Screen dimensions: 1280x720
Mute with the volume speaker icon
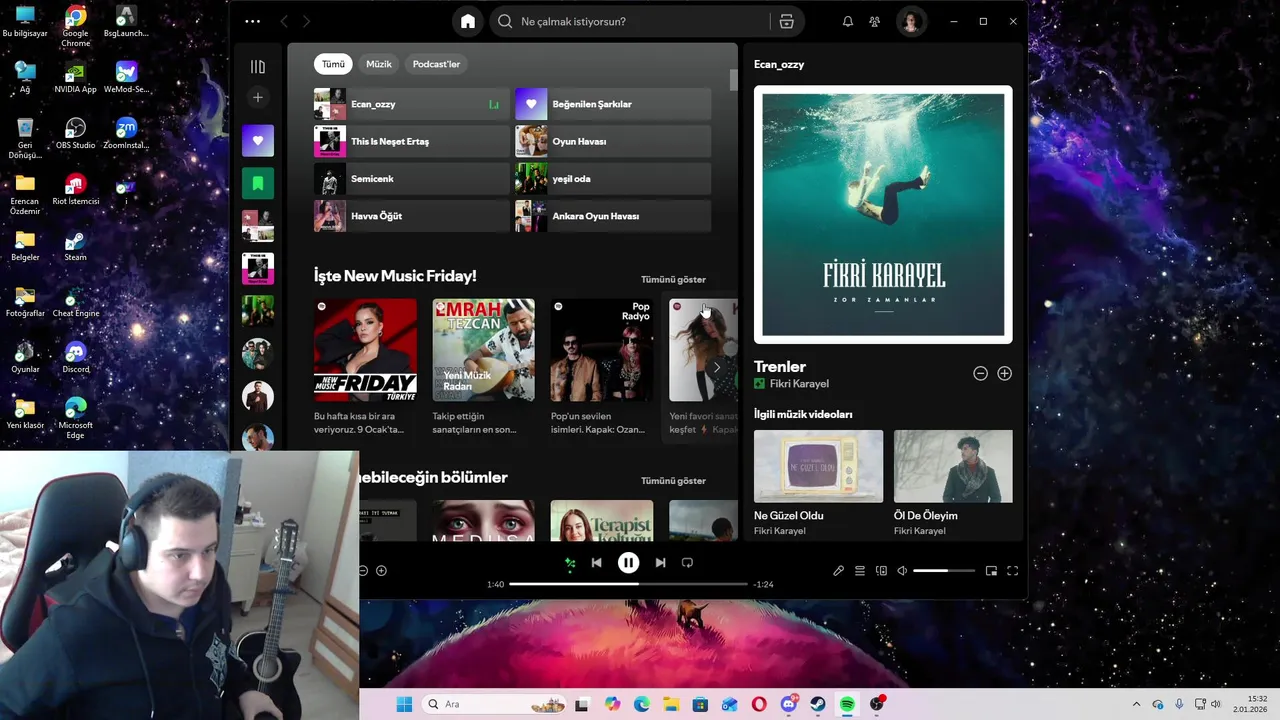pos(902,571)
